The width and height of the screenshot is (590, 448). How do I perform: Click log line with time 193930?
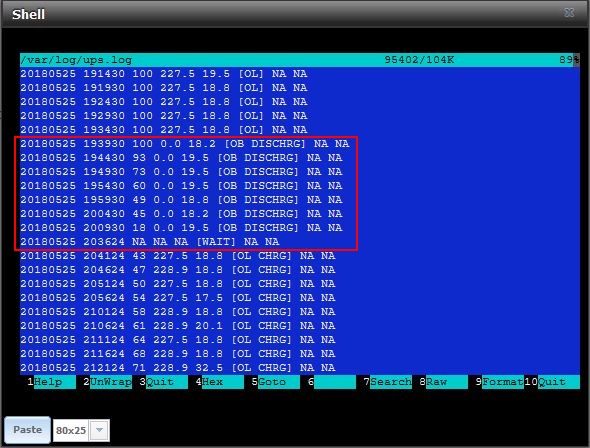[x=185, y=144]
